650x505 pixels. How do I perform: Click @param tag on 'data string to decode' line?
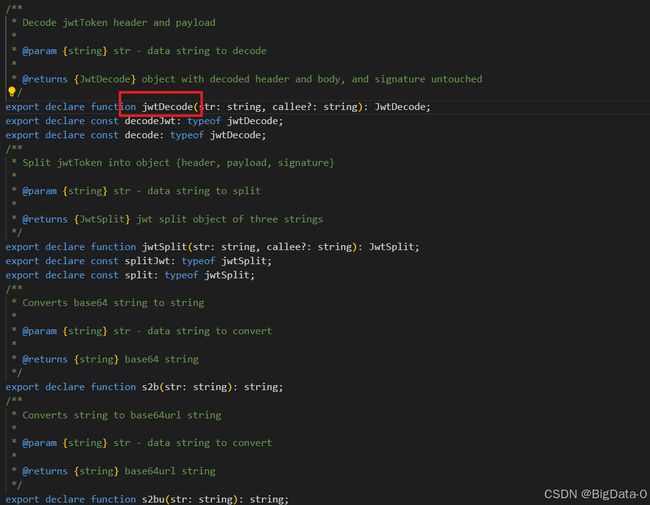coord(39,51)
